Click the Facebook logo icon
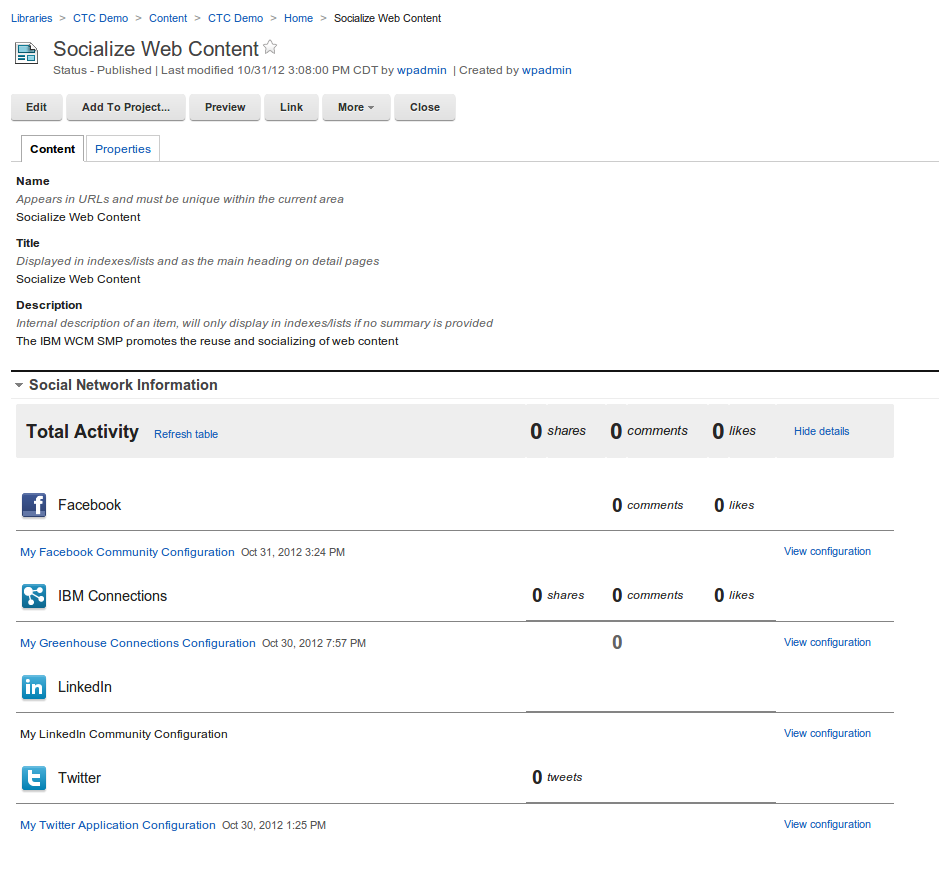 [34, 505]
